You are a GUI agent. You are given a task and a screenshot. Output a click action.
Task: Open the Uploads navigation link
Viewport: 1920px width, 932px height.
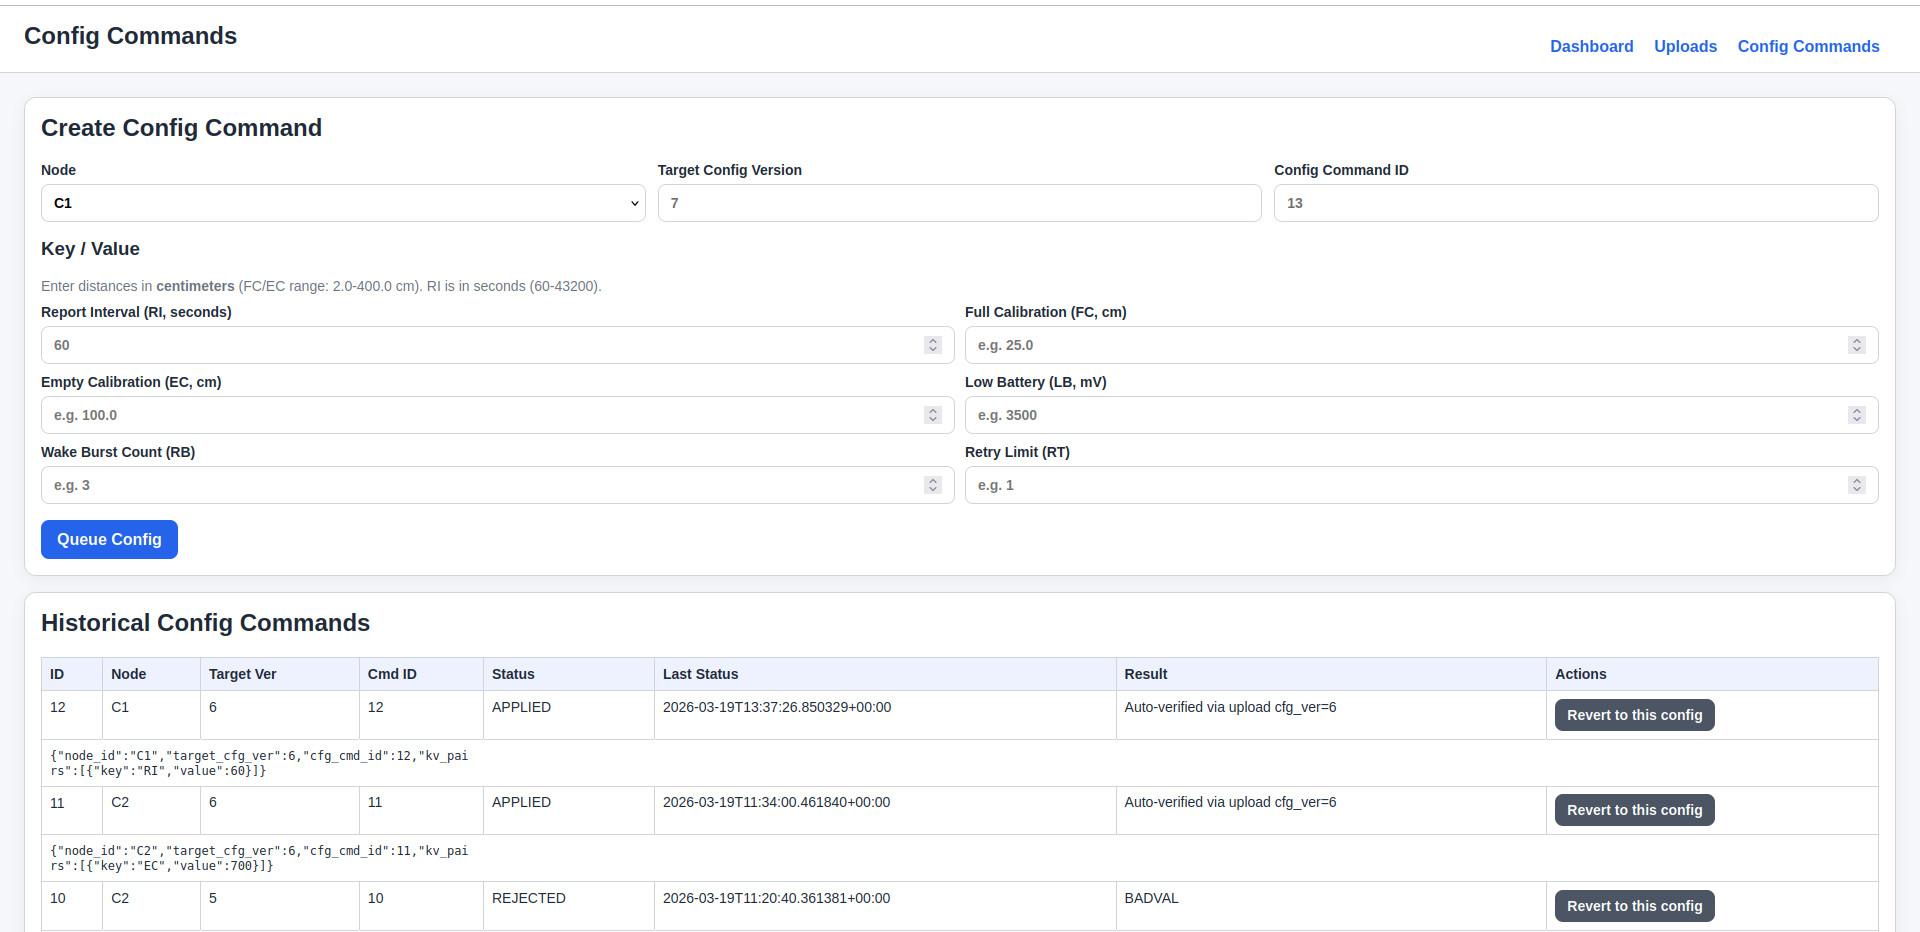(1685, 47)
